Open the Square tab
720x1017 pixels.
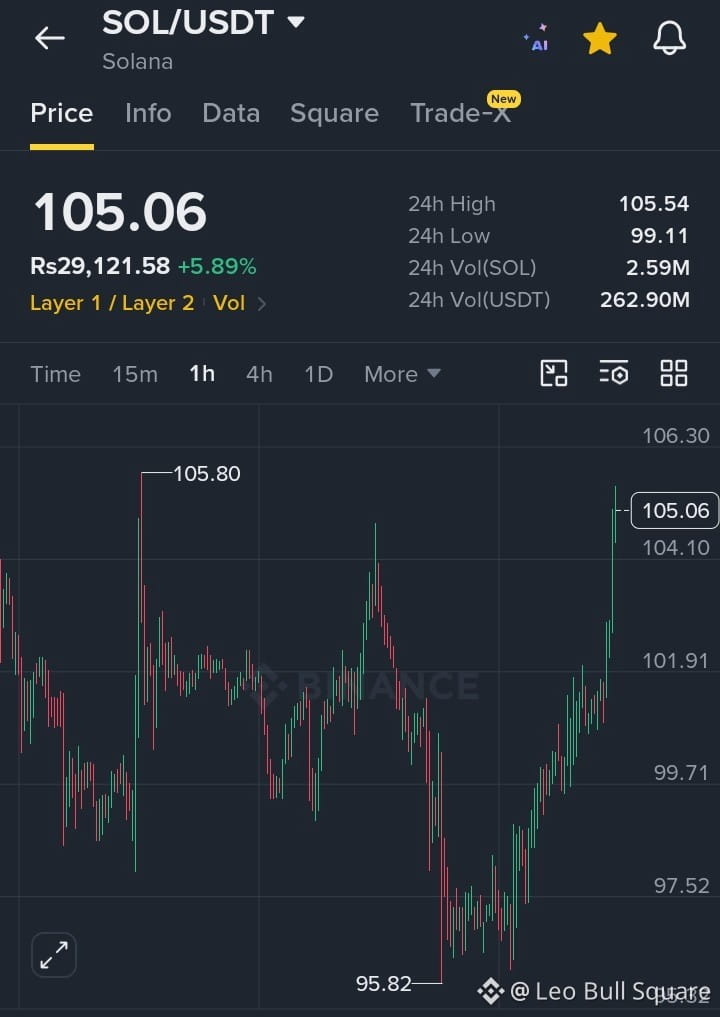334,114
